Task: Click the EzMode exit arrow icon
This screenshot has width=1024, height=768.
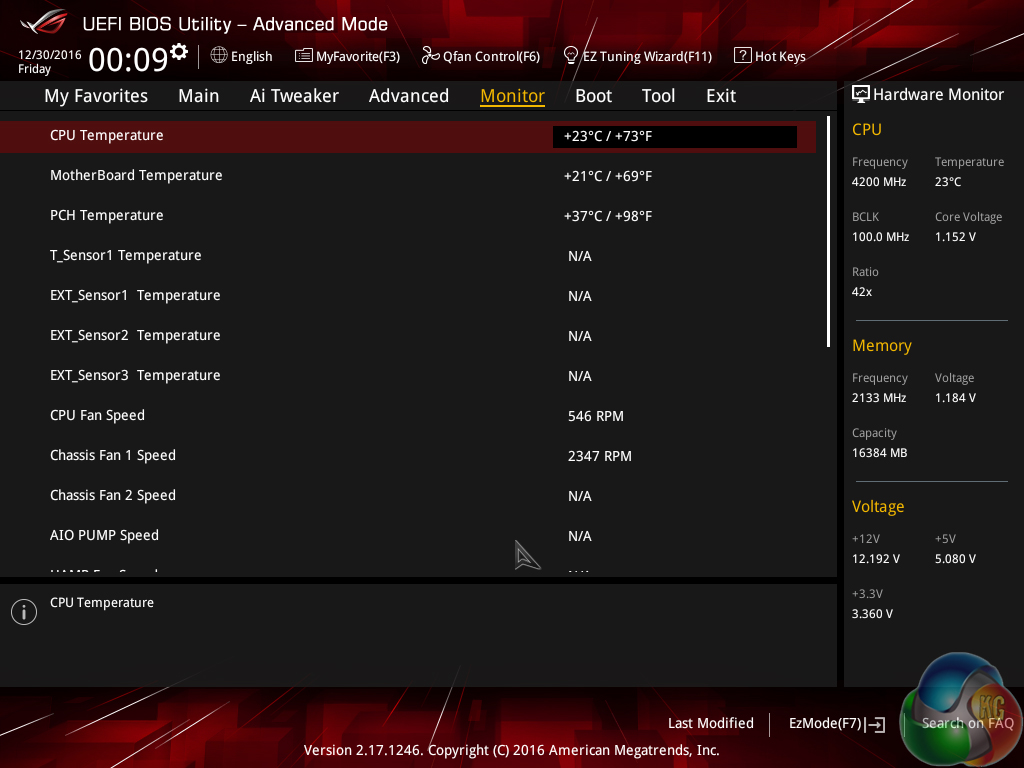Action: [875, 724]
